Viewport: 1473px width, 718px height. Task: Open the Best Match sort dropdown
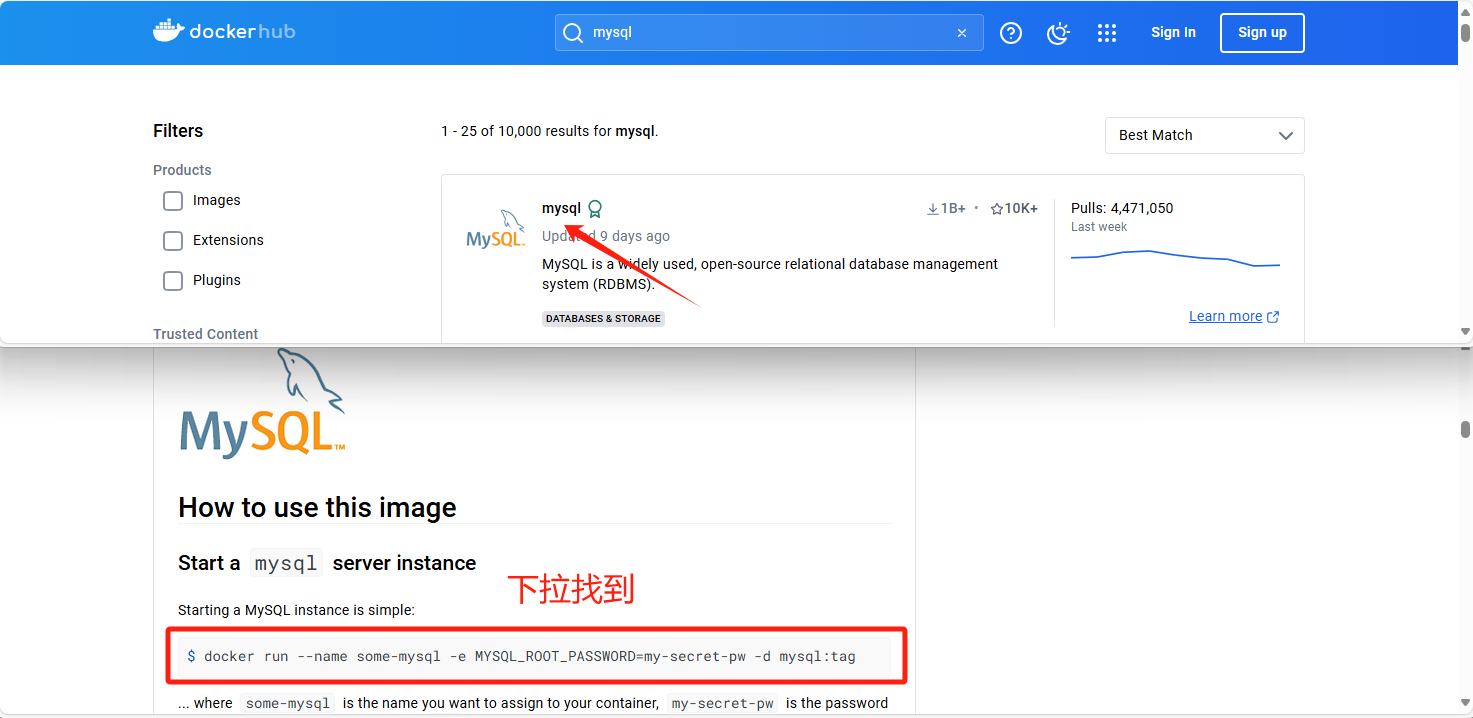(x=1204, y=136)
